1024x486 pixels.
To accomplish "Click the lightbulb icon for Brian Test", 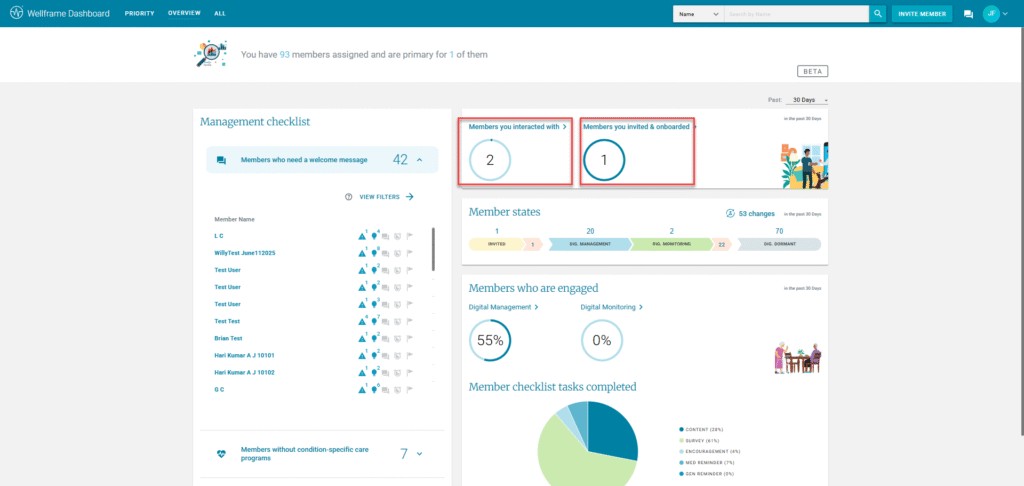I will click(374, 339).
